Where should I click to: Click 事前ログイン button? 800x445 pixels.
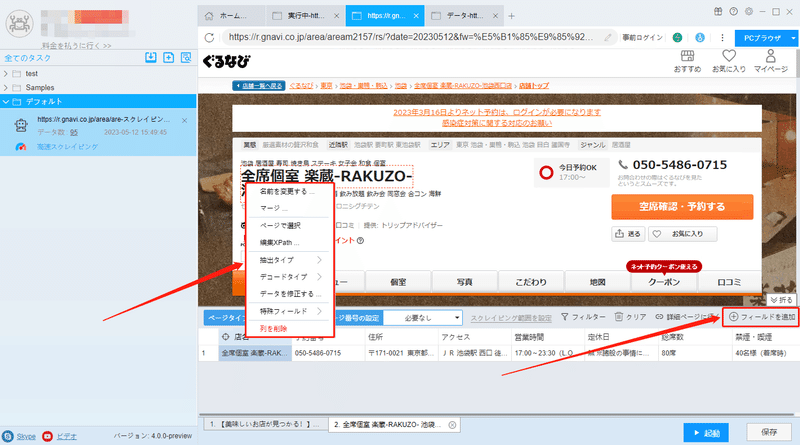point(642,38)
